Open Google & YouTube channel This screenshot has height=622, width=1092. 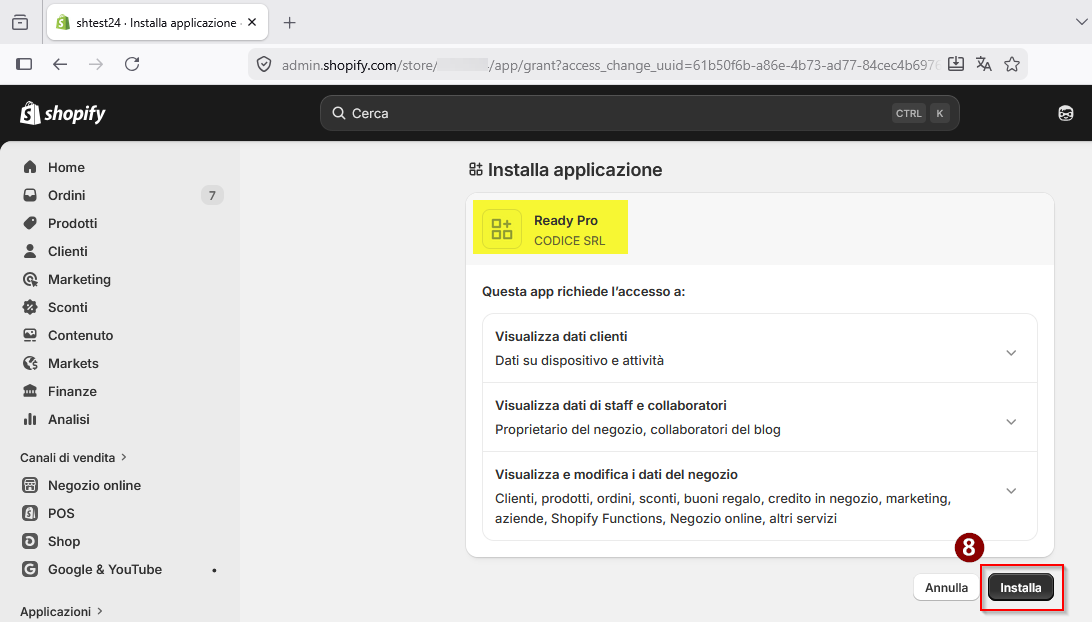[x=104, y=569]
